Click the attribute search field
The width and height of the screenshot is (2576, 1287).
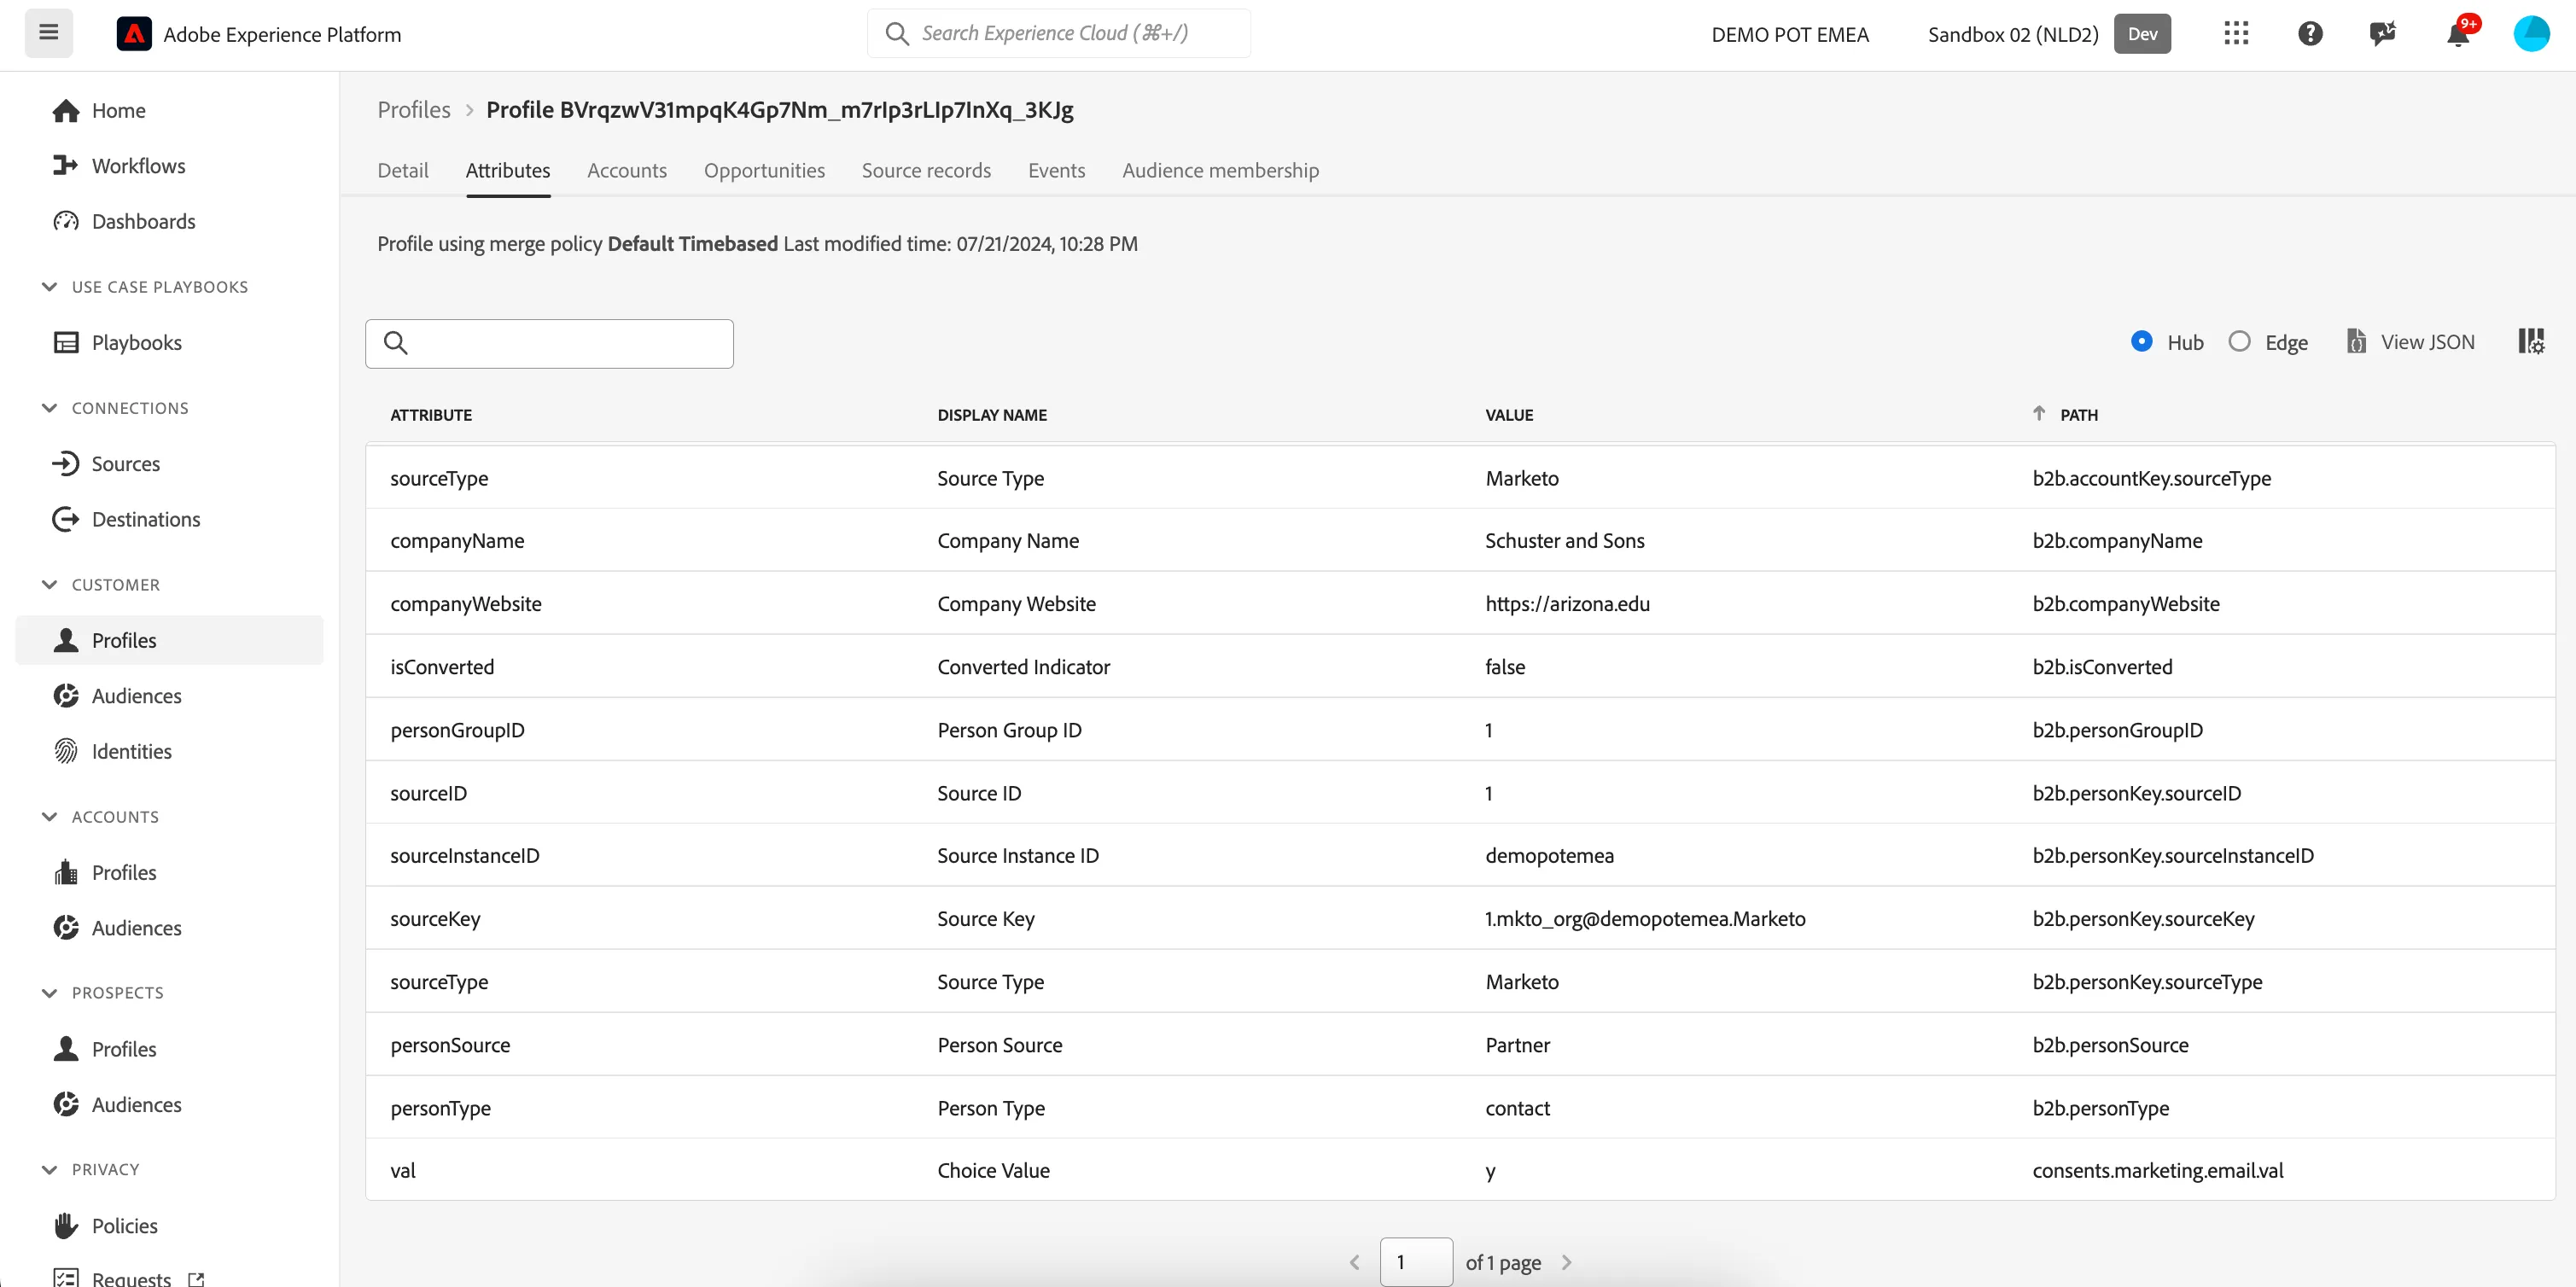(549, 343)
